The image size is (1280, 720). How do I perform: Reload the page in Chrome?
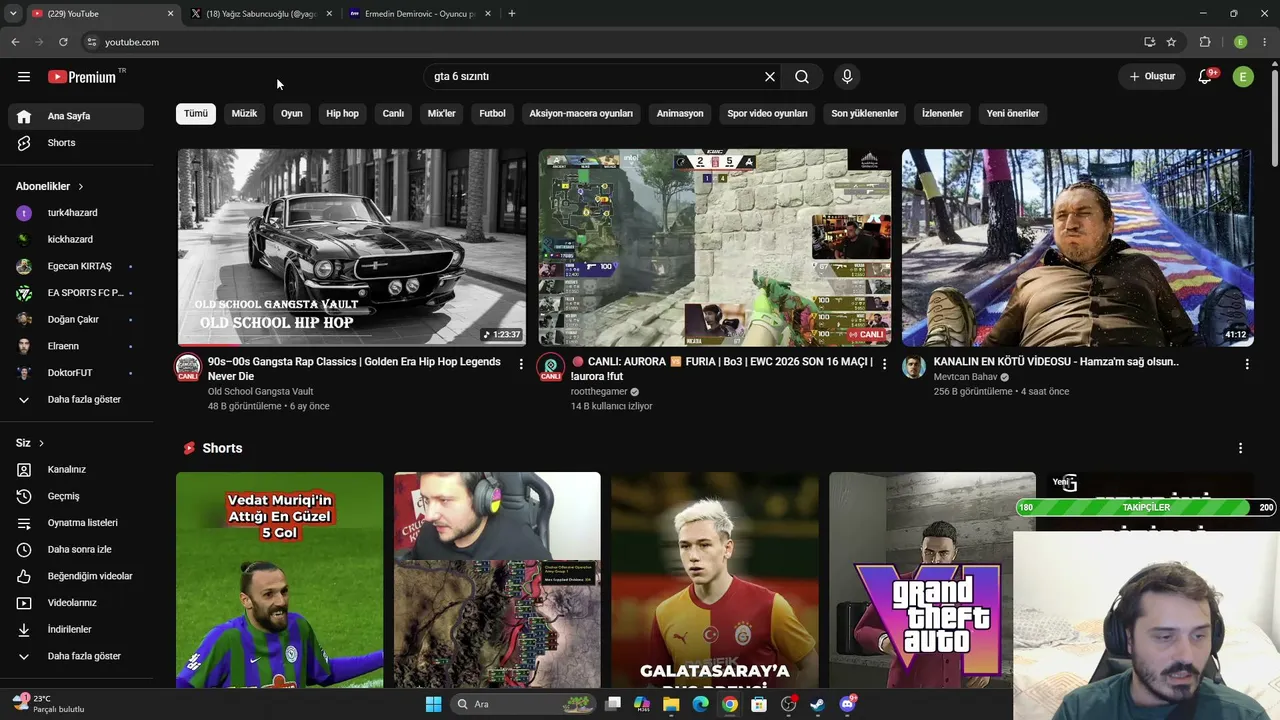tap(63, 42)
